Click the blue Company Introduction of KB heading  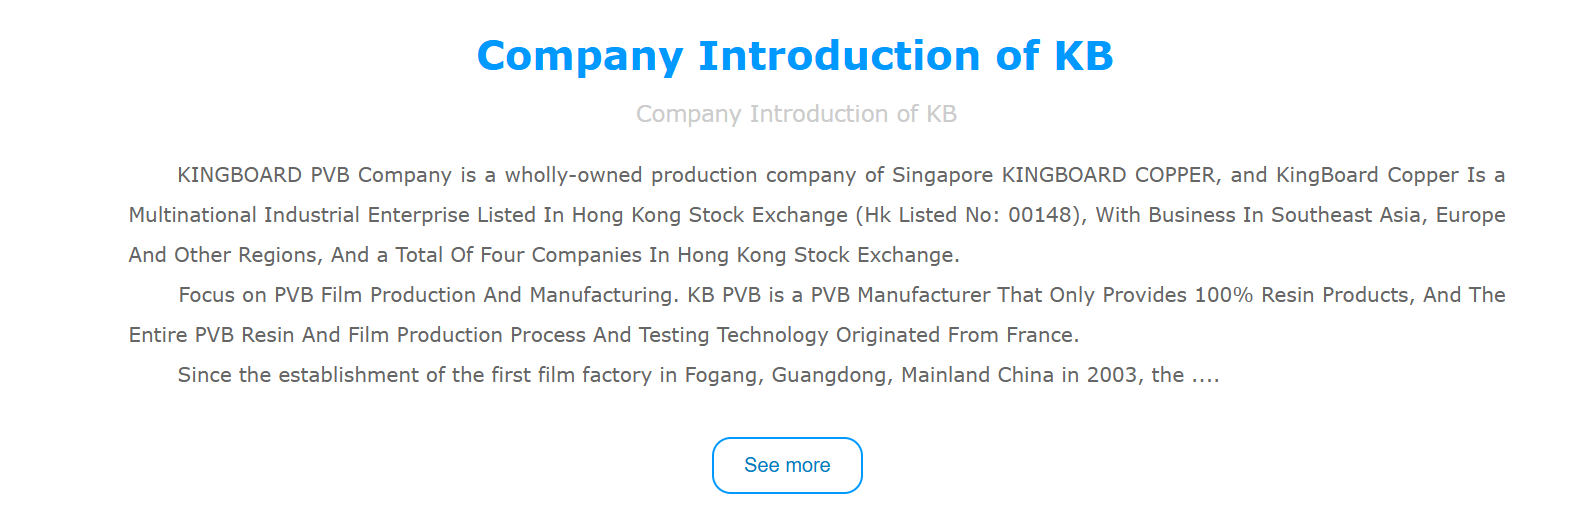[795, 56]
